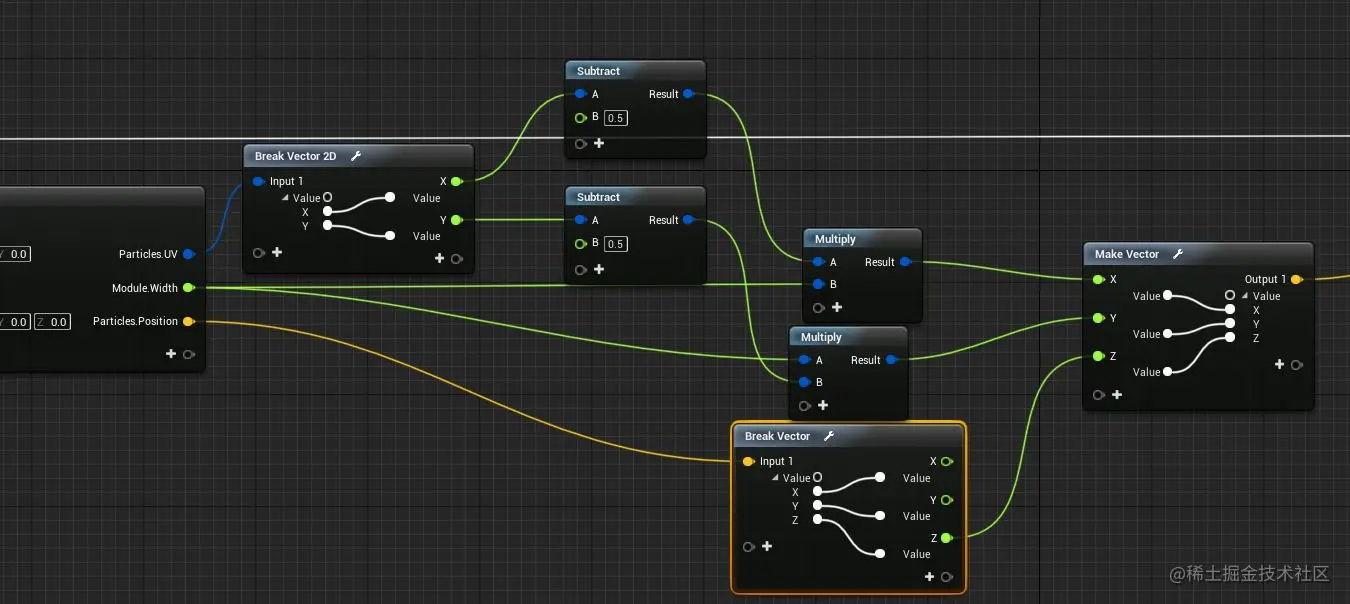Click the X output pin on Break Vector 2D

[456, 181]
